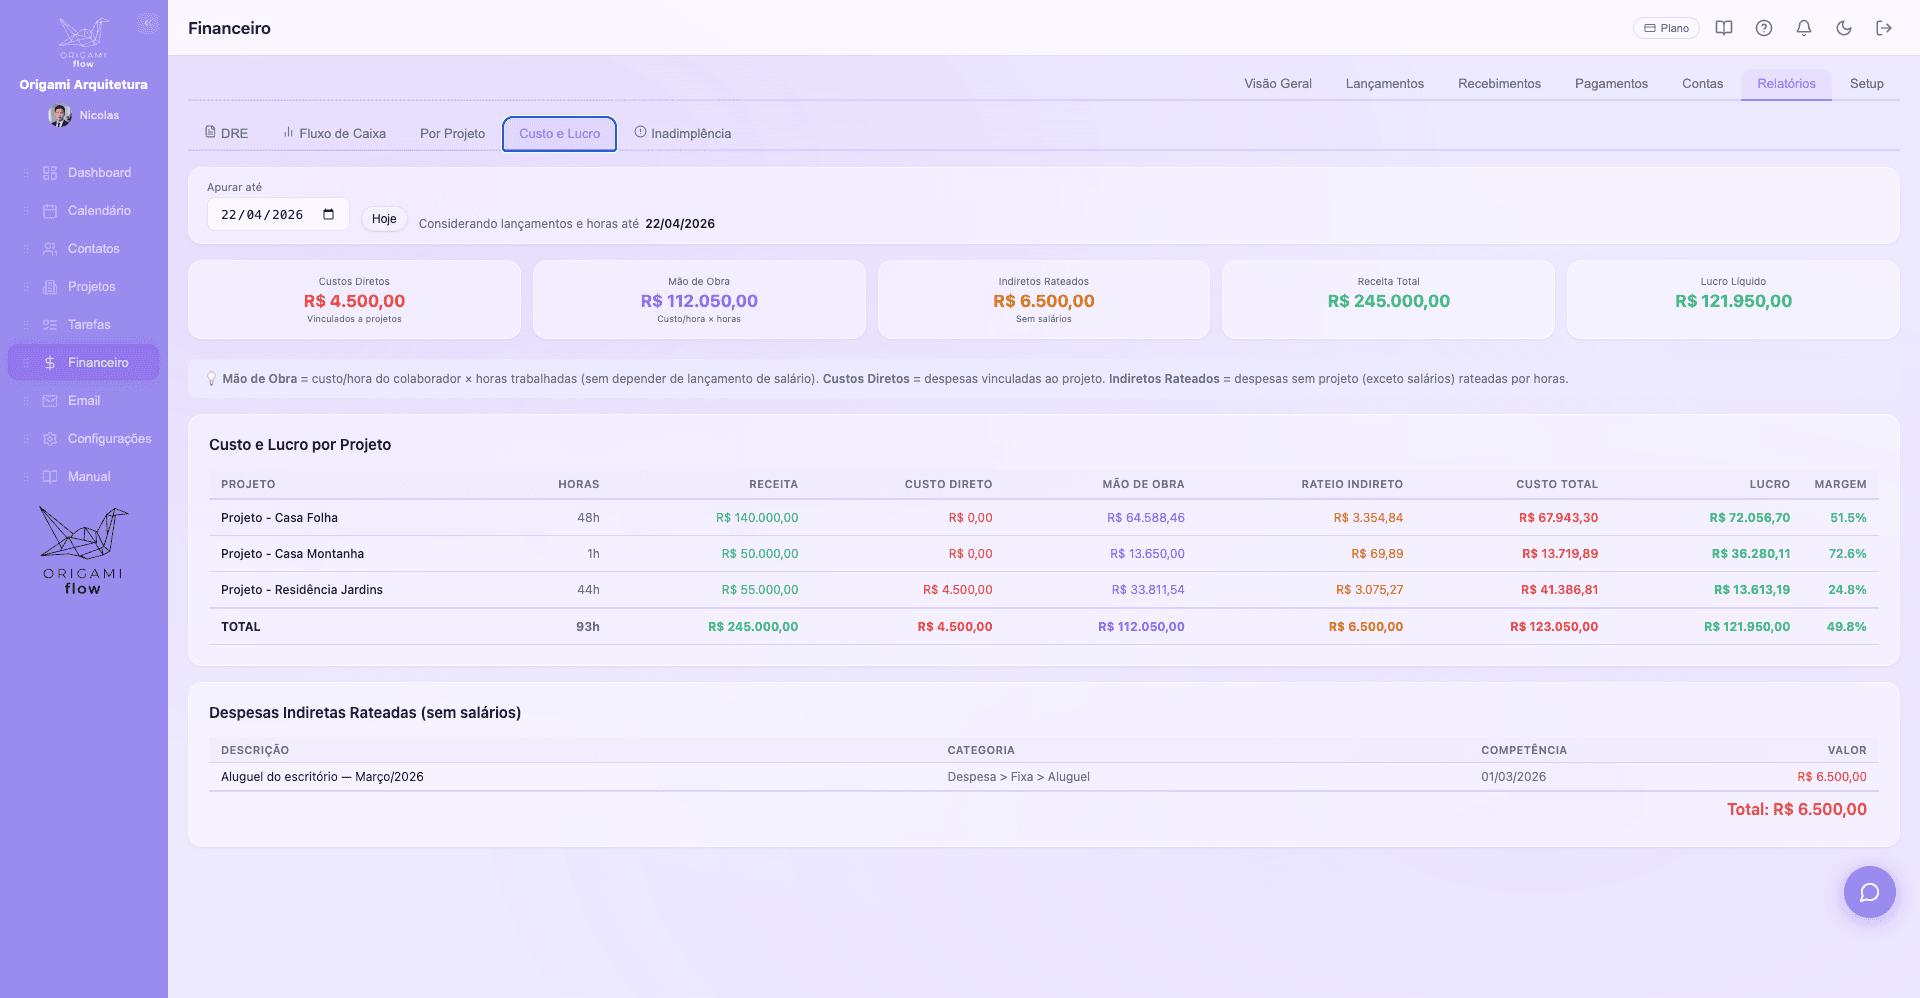
Task: Switch to Pagamentos tab
Action: [x=1611, y=84]
